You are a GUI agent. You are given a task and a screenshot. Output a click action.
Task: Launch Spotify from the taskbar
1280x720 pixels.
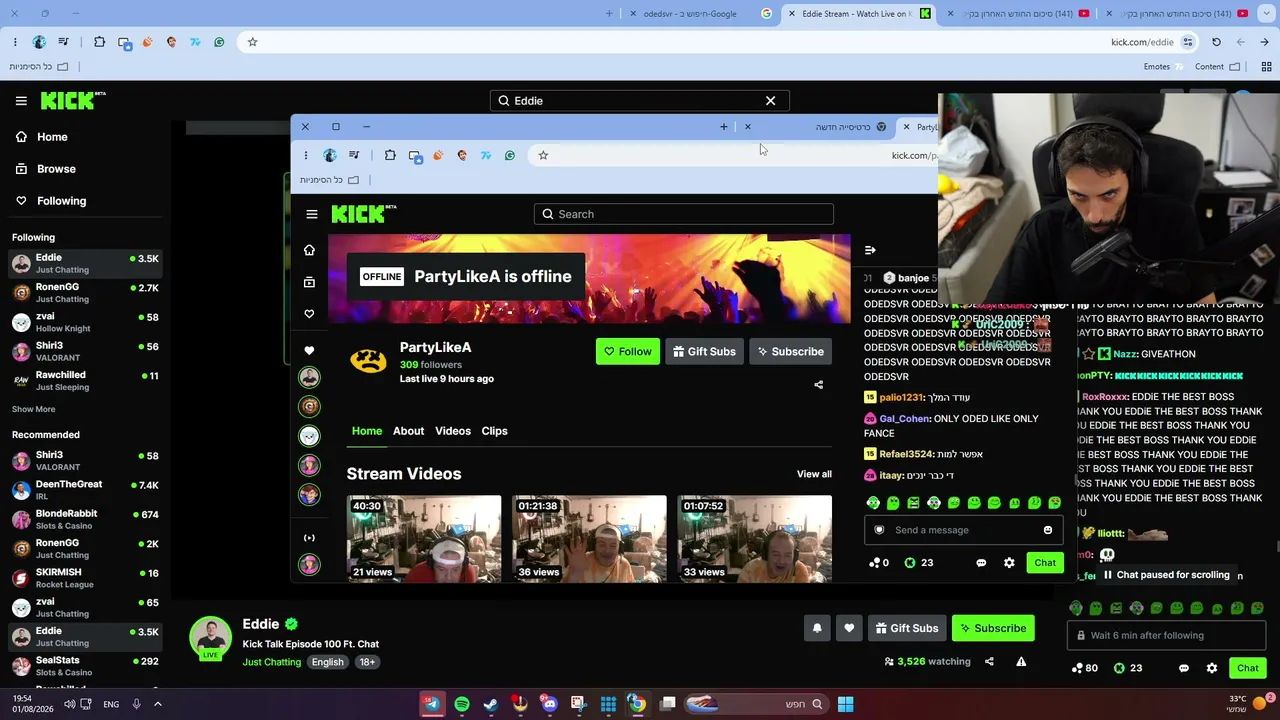point(461,704)
